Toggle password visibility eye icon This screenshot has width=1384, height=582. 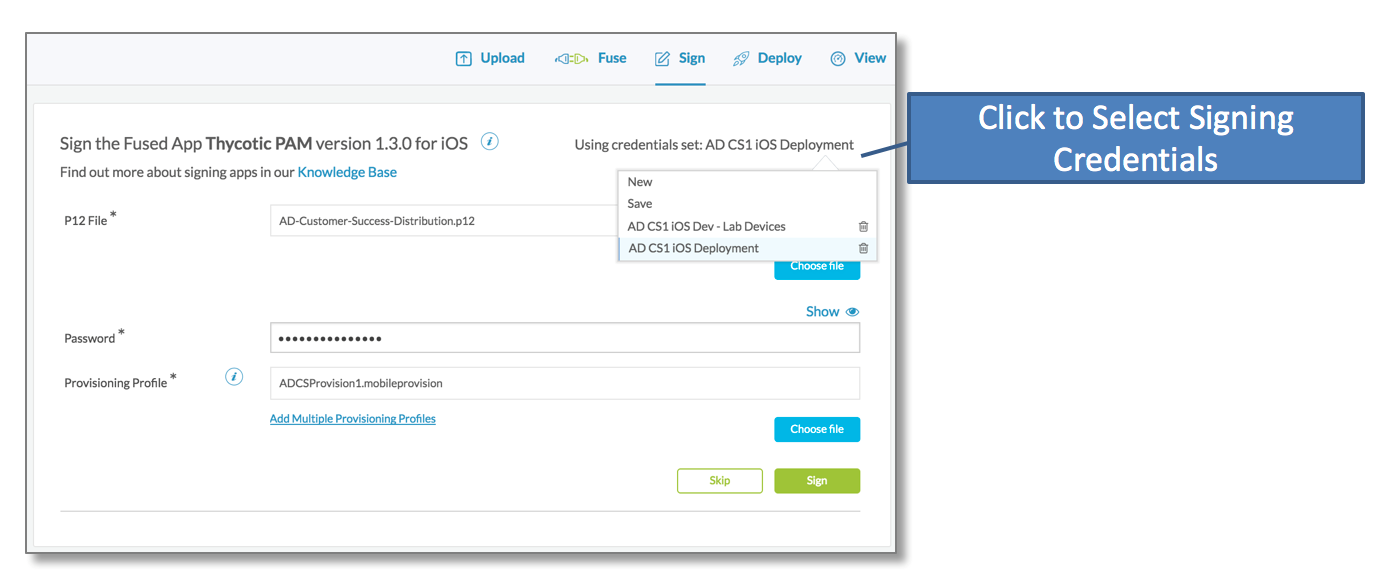coord(852,312)
